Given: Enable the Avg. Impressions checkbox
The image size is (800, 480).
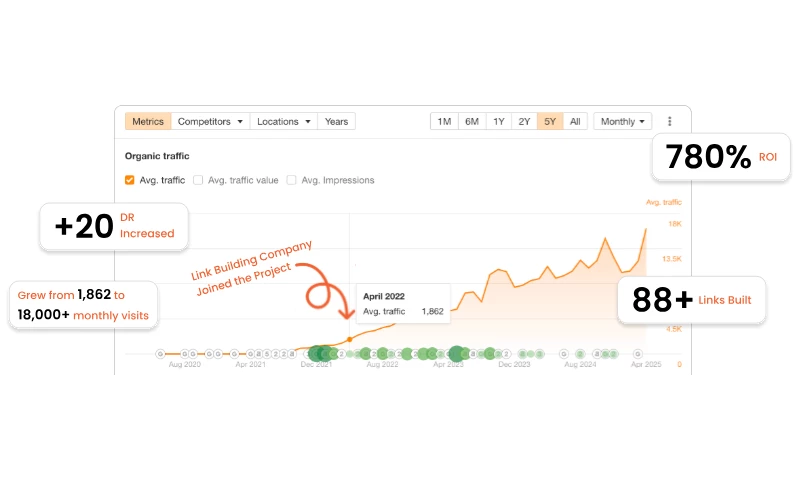Looking at the screenshot, I should (x=292, y=180).
